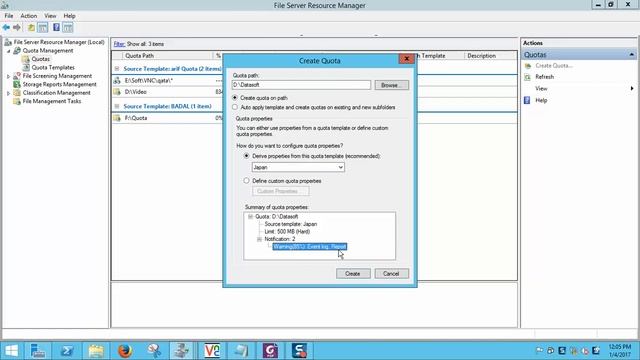Click Cancel in Create Quota dialog

(391, 273)
